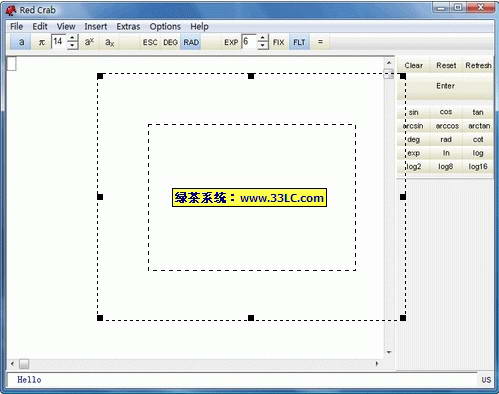The height and width of the screenshot is (394, 499).
Task: Toggle FLT floating-point format
Action: (x=299, y=42)
